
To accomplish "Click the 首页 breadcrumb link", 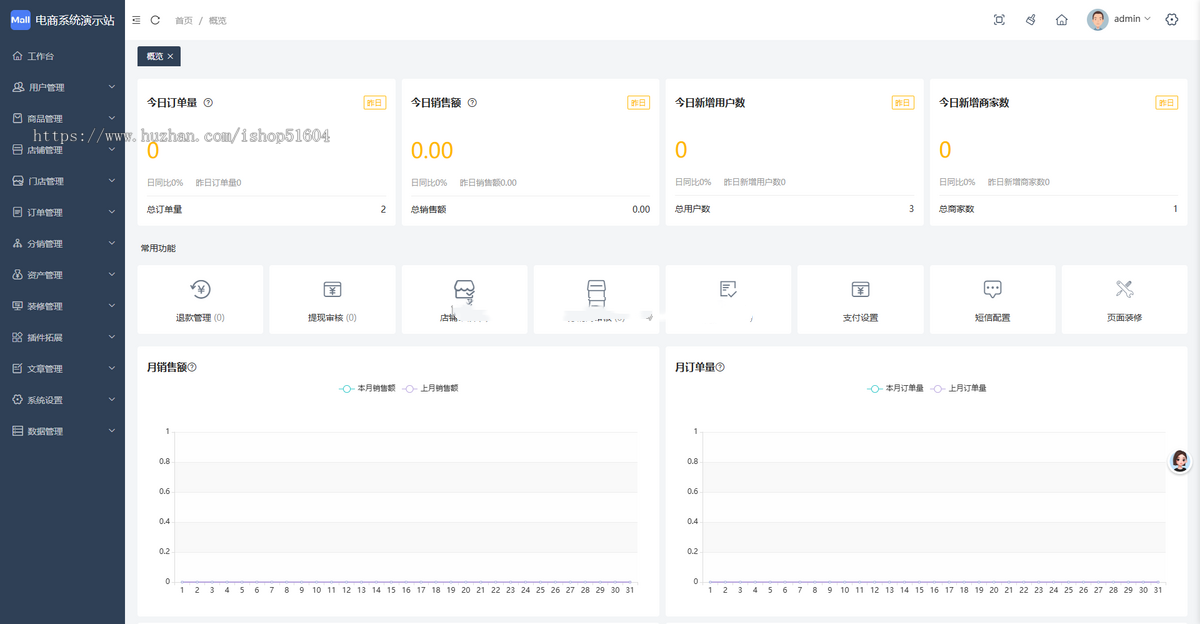I will pos(184,20).
